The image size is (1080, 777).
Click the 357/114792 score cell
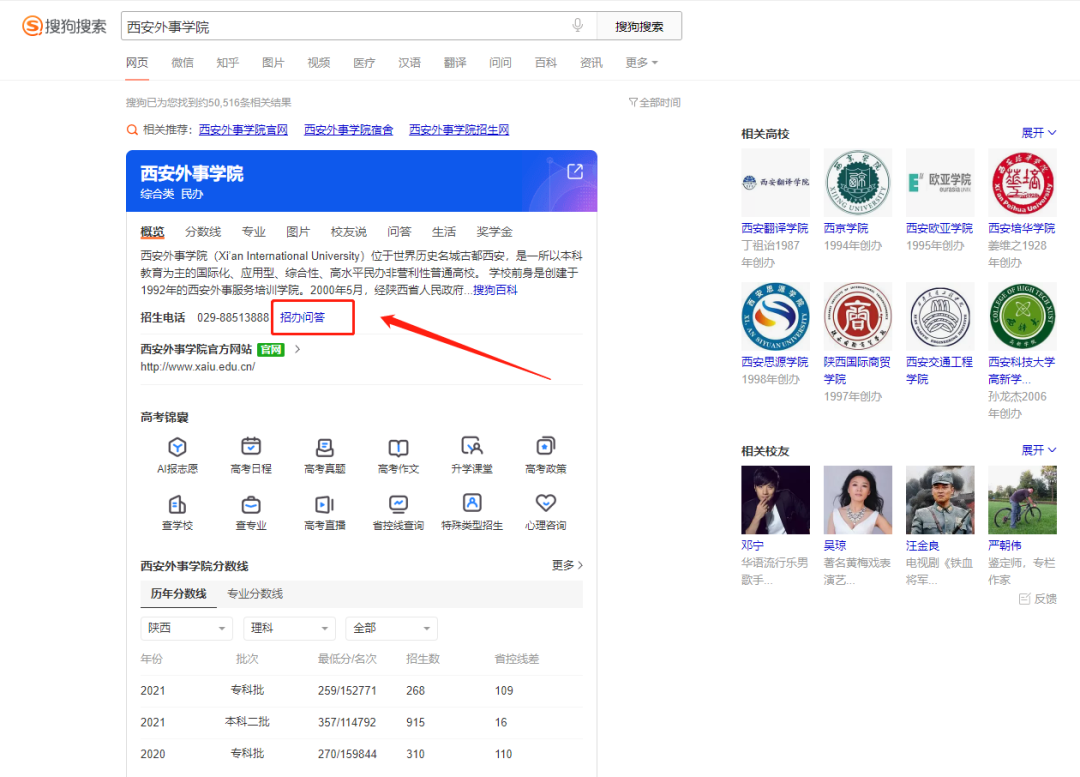(347, 723)
